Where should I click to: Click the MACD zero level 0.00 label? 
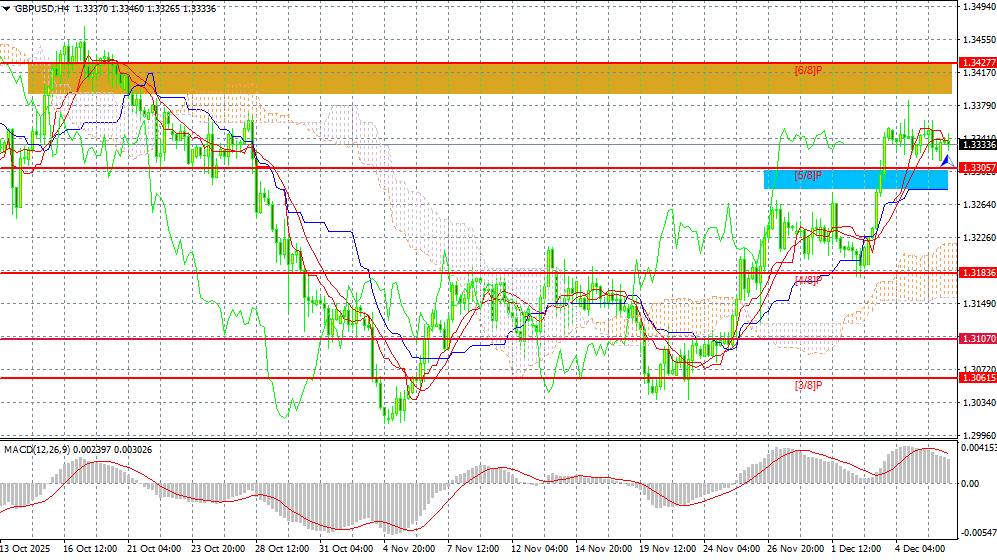coord(970,484)
